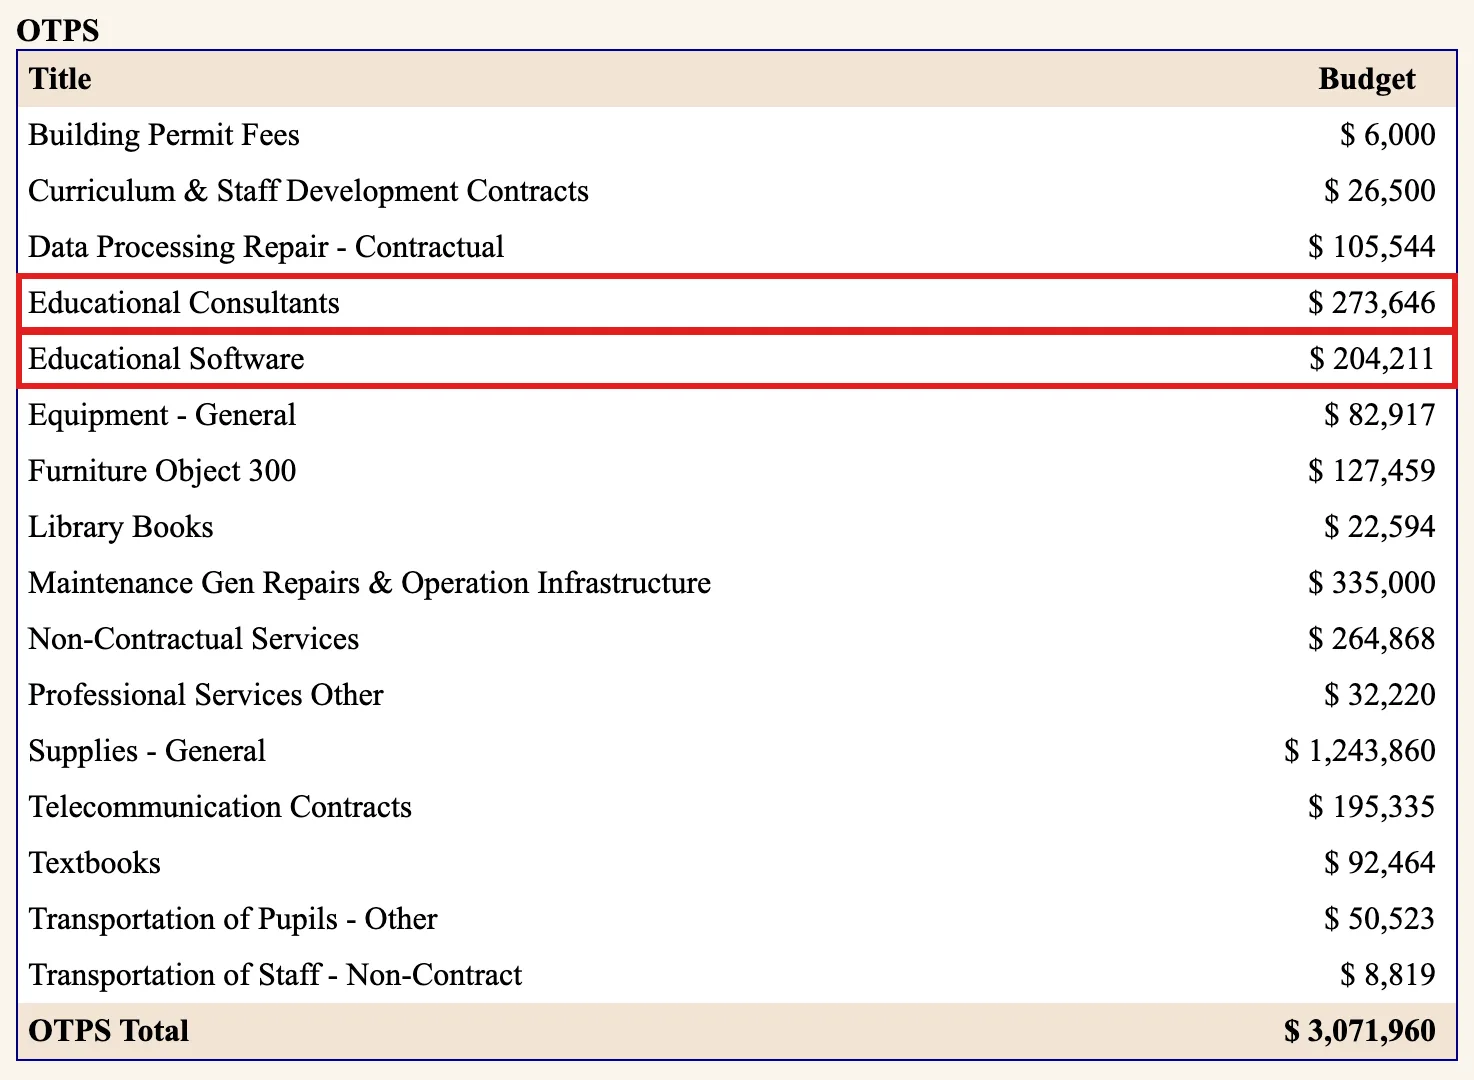Click the "Title" column header
Image resolution: width=1474 pixels, height=1080 pixels.
pyautogui.click(x=60, y=79)
